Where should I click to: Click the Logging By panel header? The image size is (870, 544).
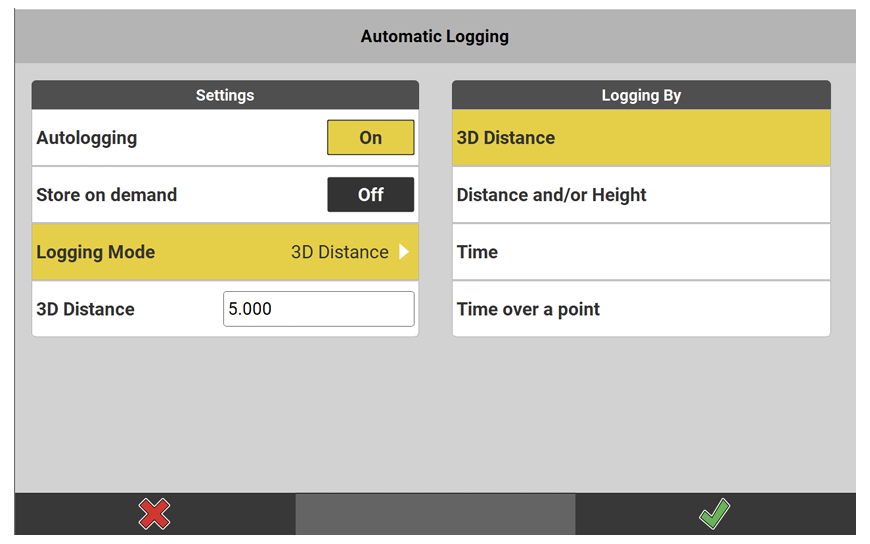[641, 95]
